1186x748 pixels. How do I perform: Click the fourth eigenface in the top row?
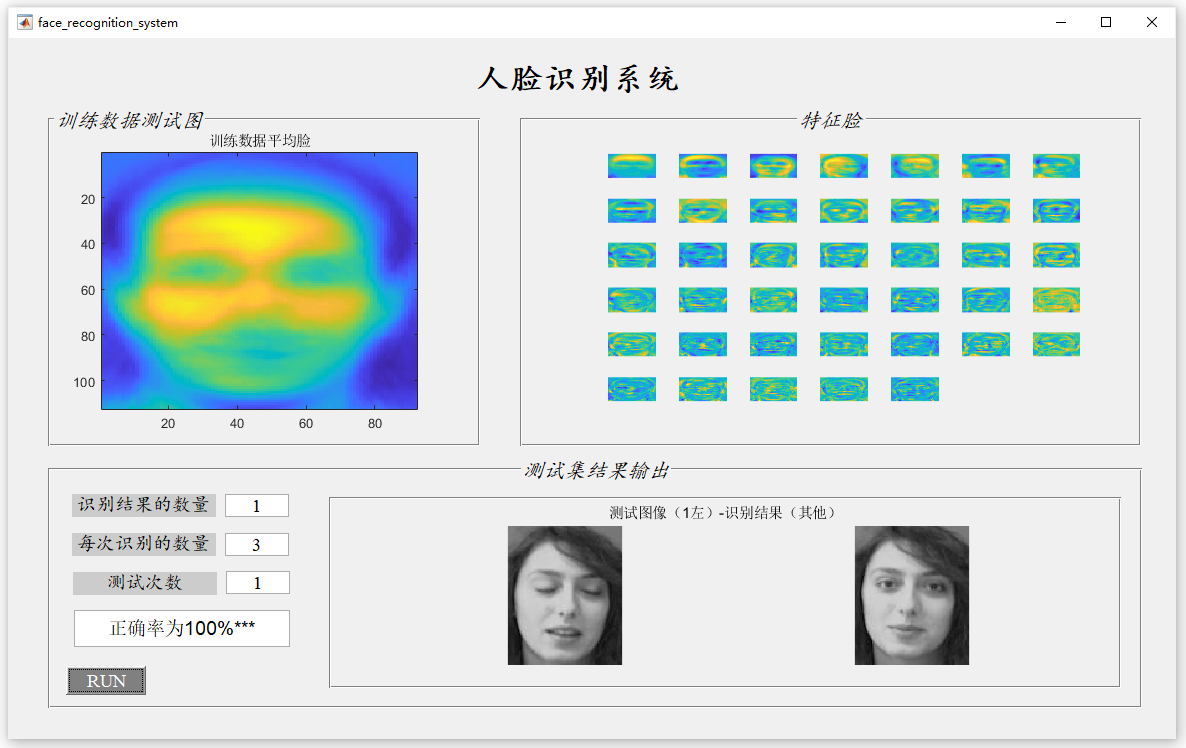click(843, 166)
